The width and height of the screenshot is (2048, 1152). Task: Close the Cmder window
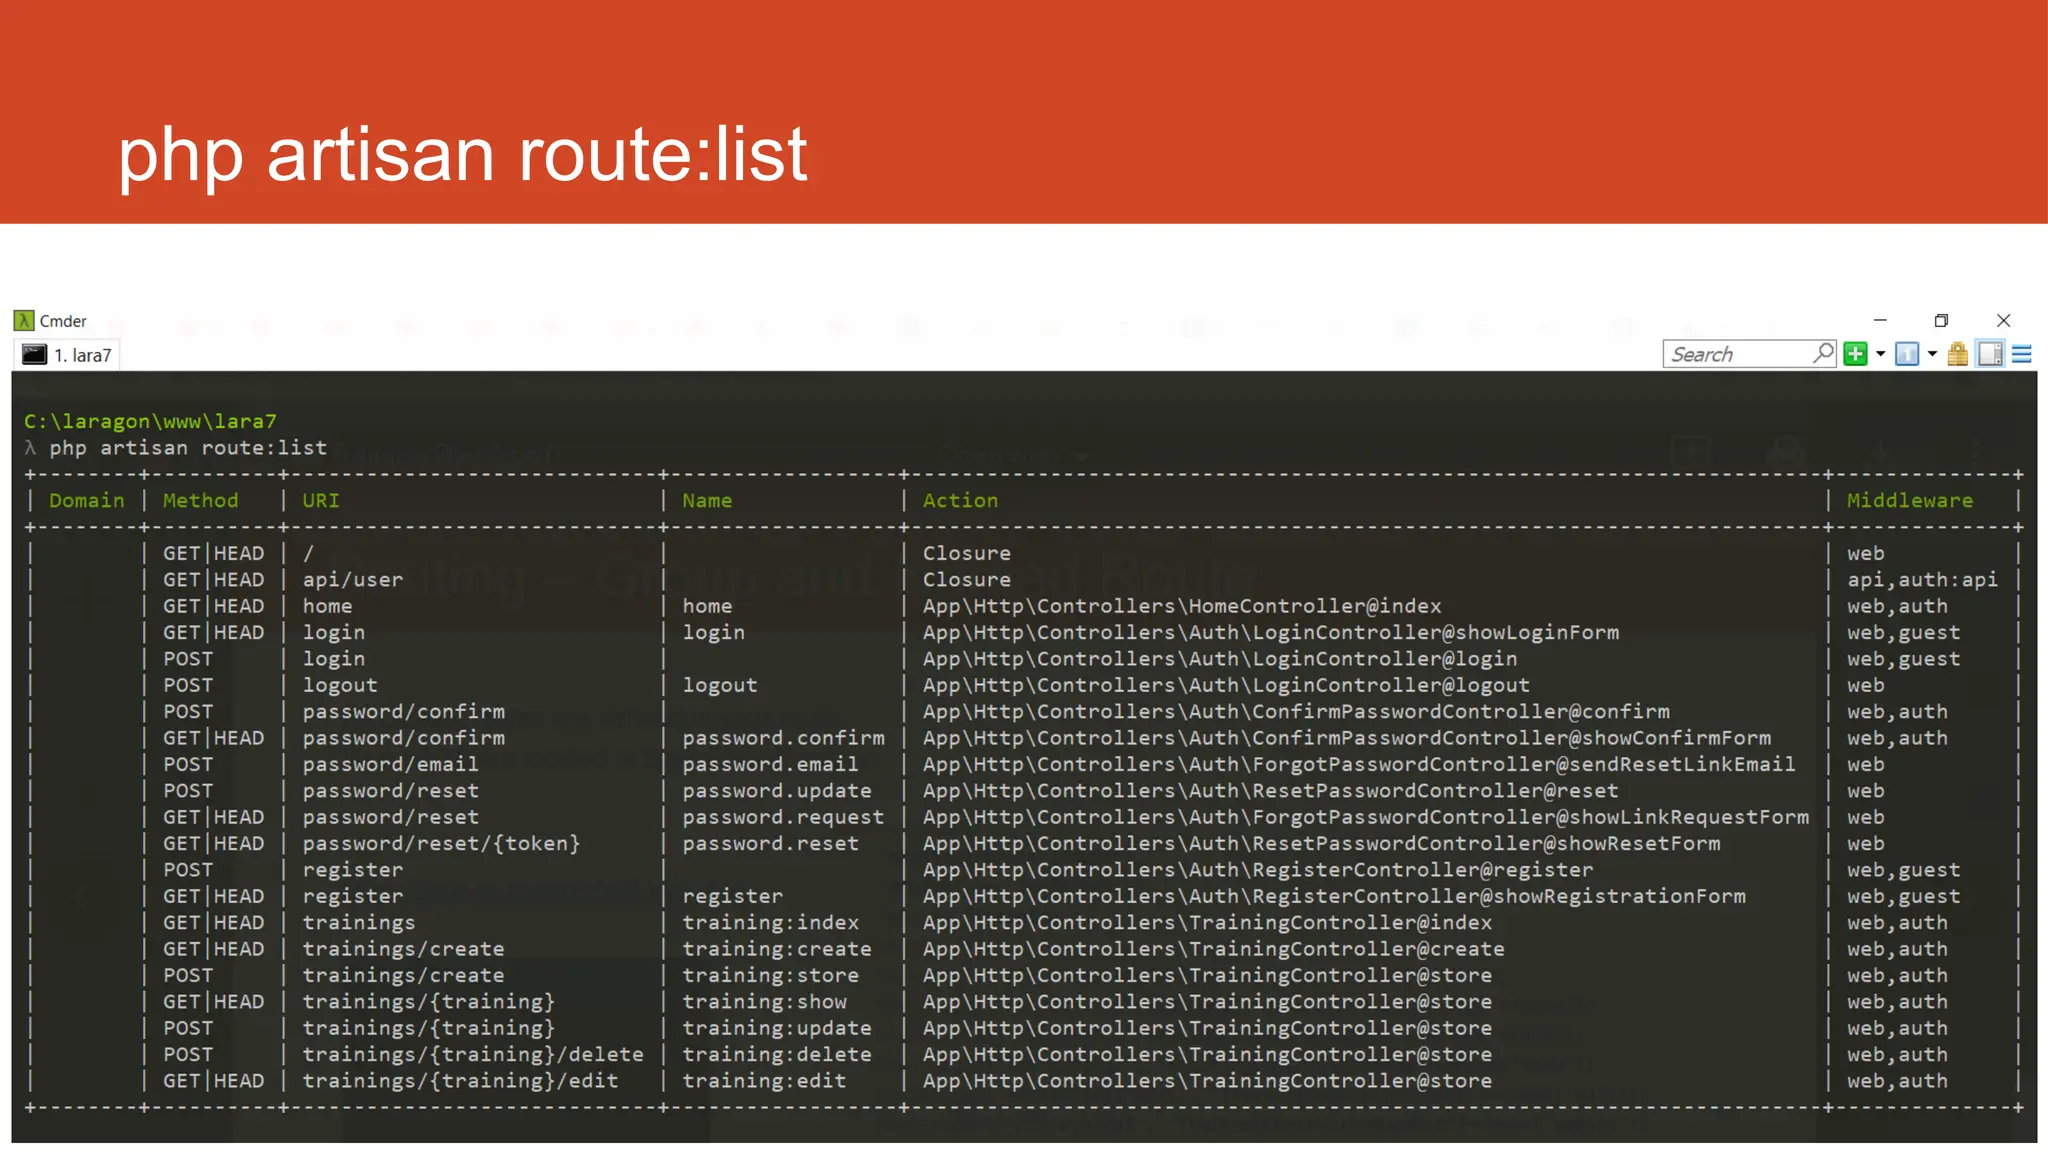[x=2003, y=320]
